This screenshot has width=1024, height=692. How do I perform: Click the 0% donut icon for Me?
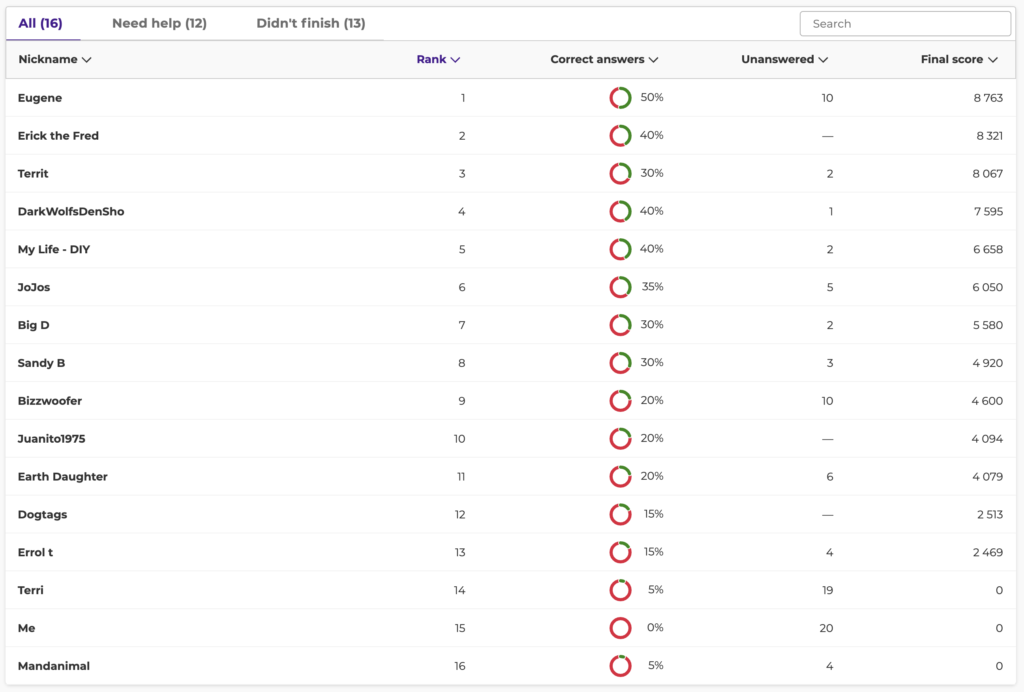coord(620,628)
